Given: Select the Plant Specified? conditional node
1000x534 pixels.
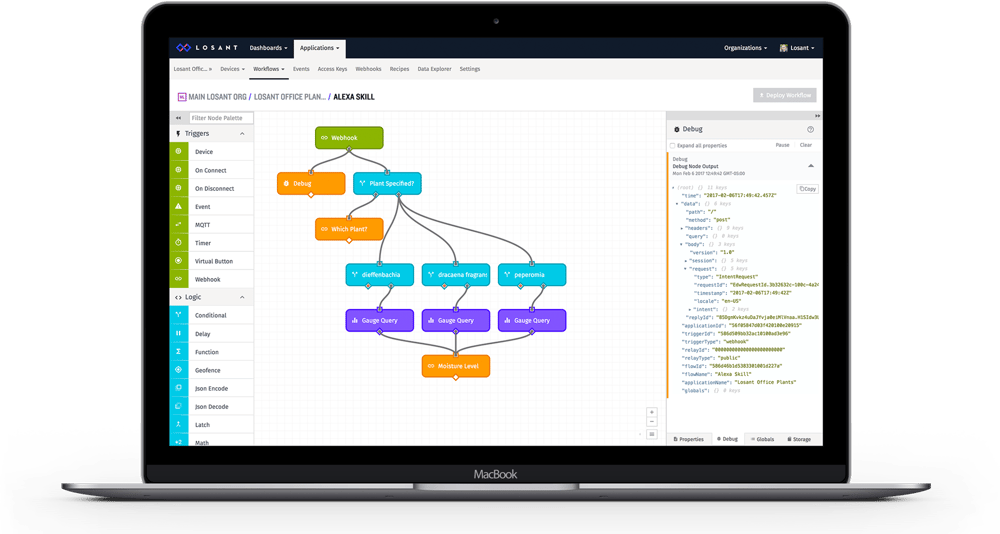Looking at the screenshot, I should [387, 183].
